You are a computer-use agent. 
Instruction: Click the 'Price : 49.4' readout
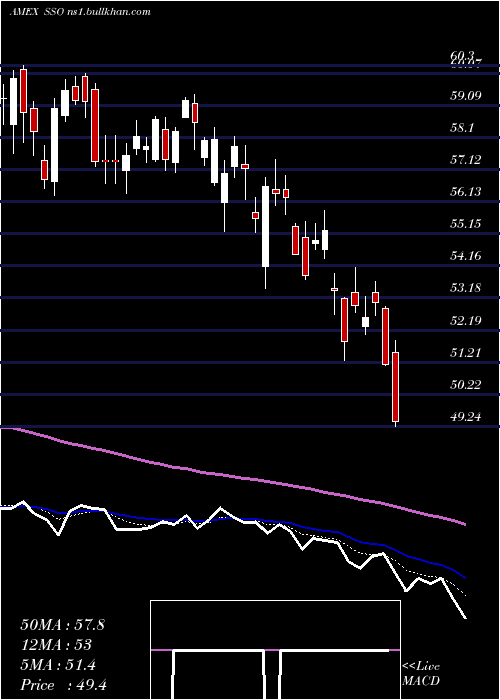63,685
